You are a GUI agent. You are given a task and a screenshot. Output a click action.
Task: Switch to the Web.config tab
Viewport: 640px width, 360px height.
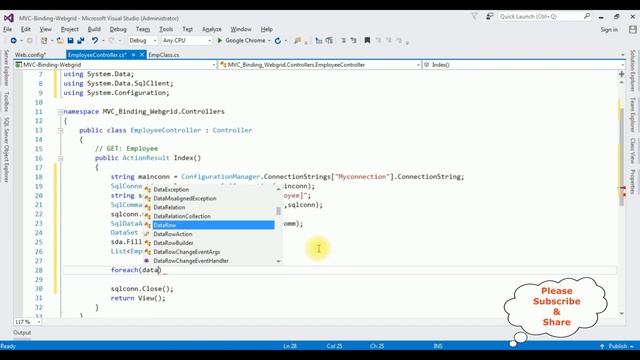click(x=31, y=55)
